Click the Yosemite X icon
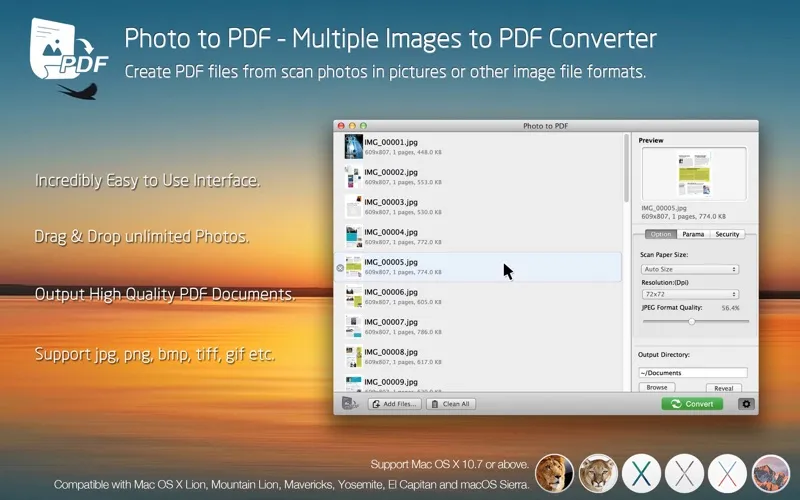 (684, 473)
